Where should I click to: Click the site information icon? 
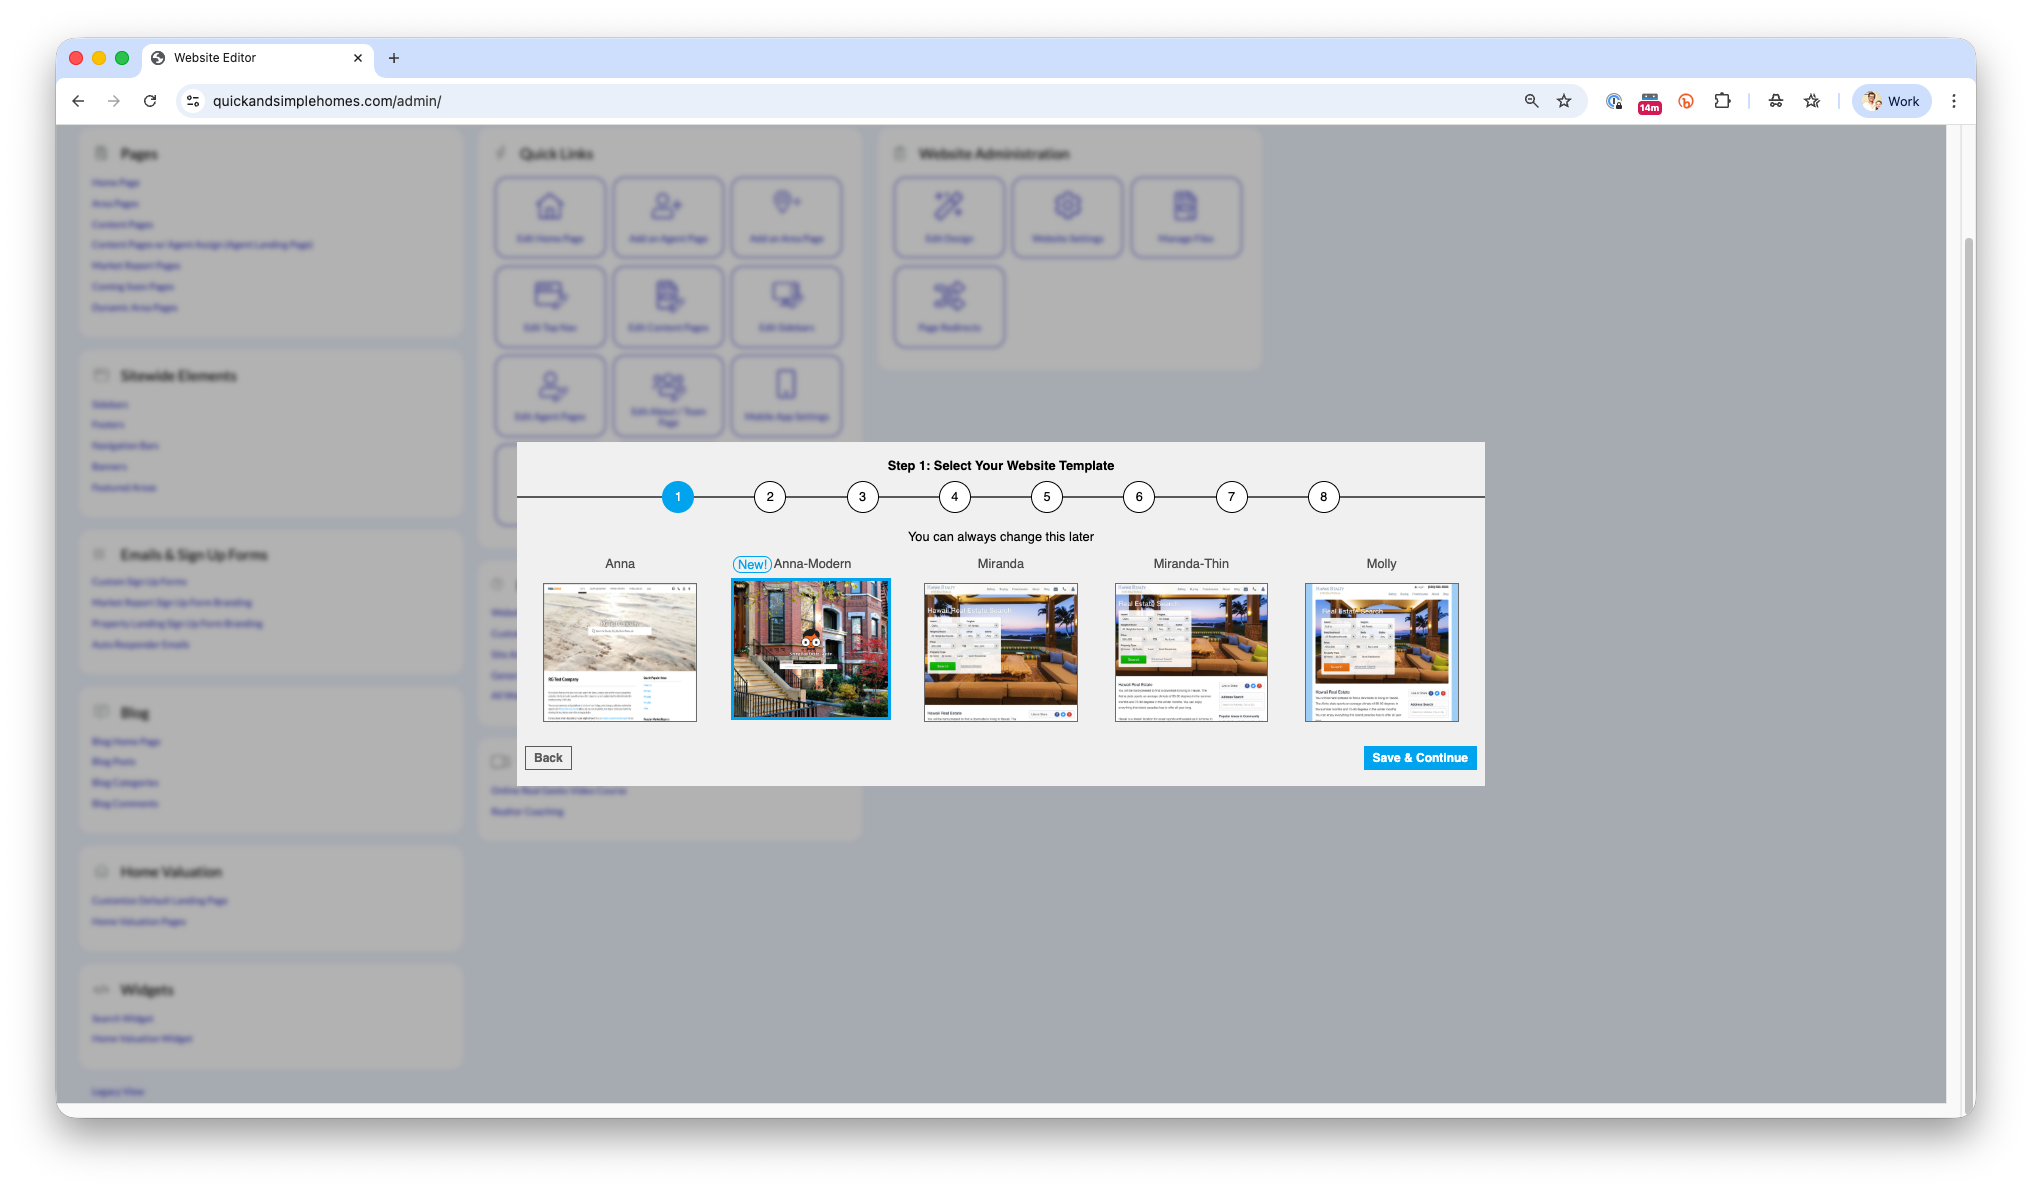pos(193,101)
